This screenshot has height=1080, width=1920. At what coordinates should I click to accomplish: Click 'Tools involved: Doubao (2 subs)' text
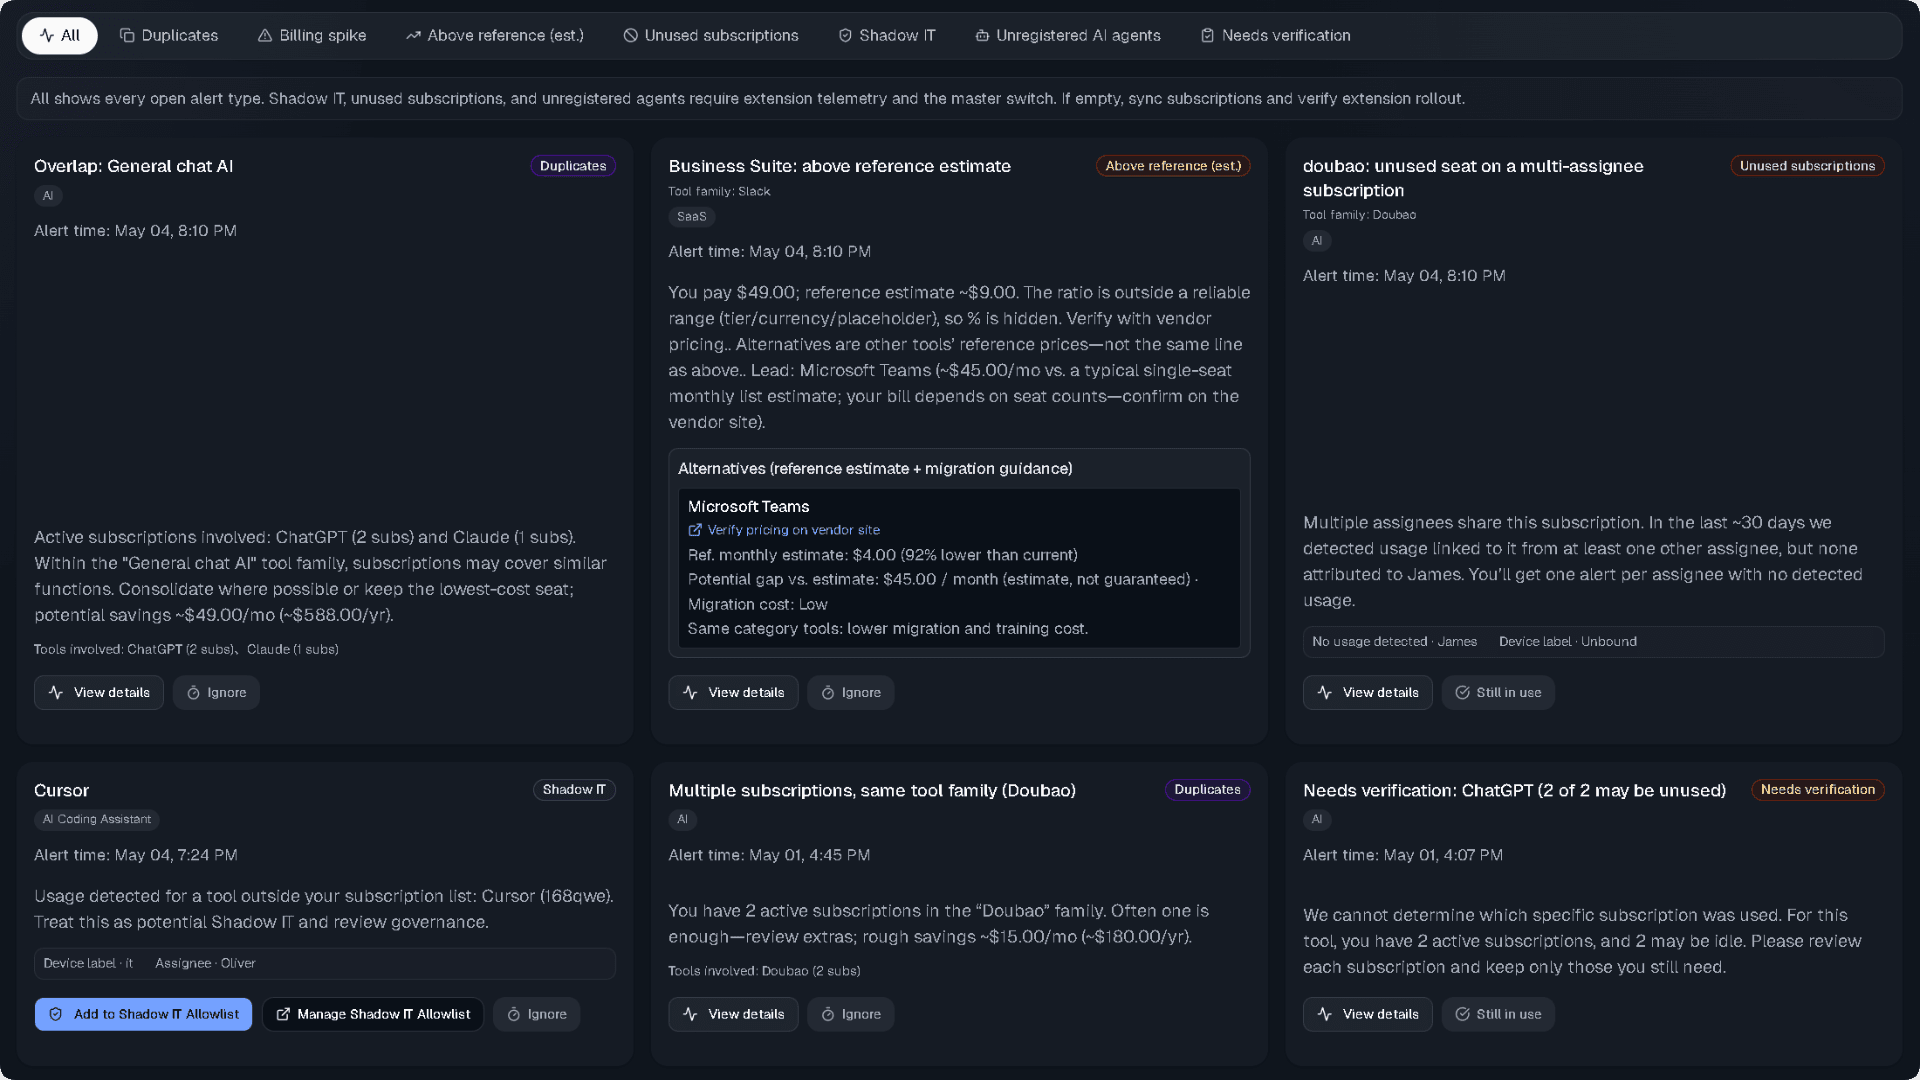tap(764, 971)
